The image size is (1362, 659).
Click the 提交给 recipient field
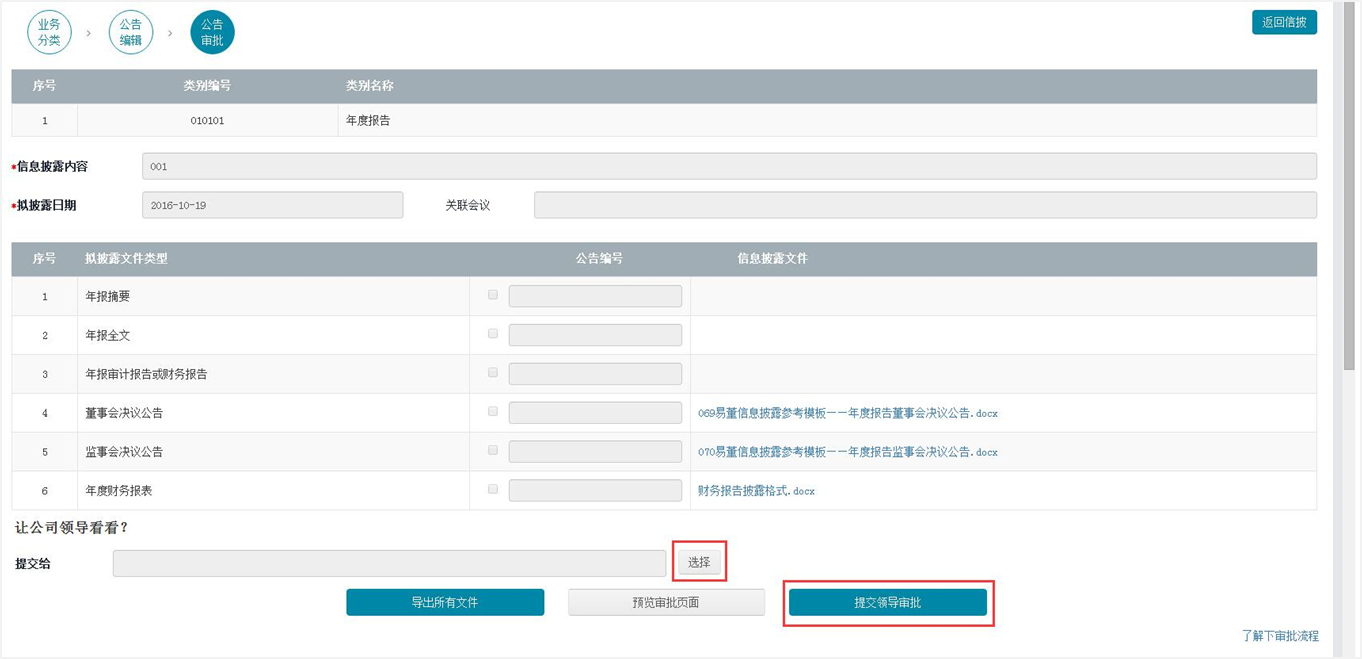[x=389, y=563]
